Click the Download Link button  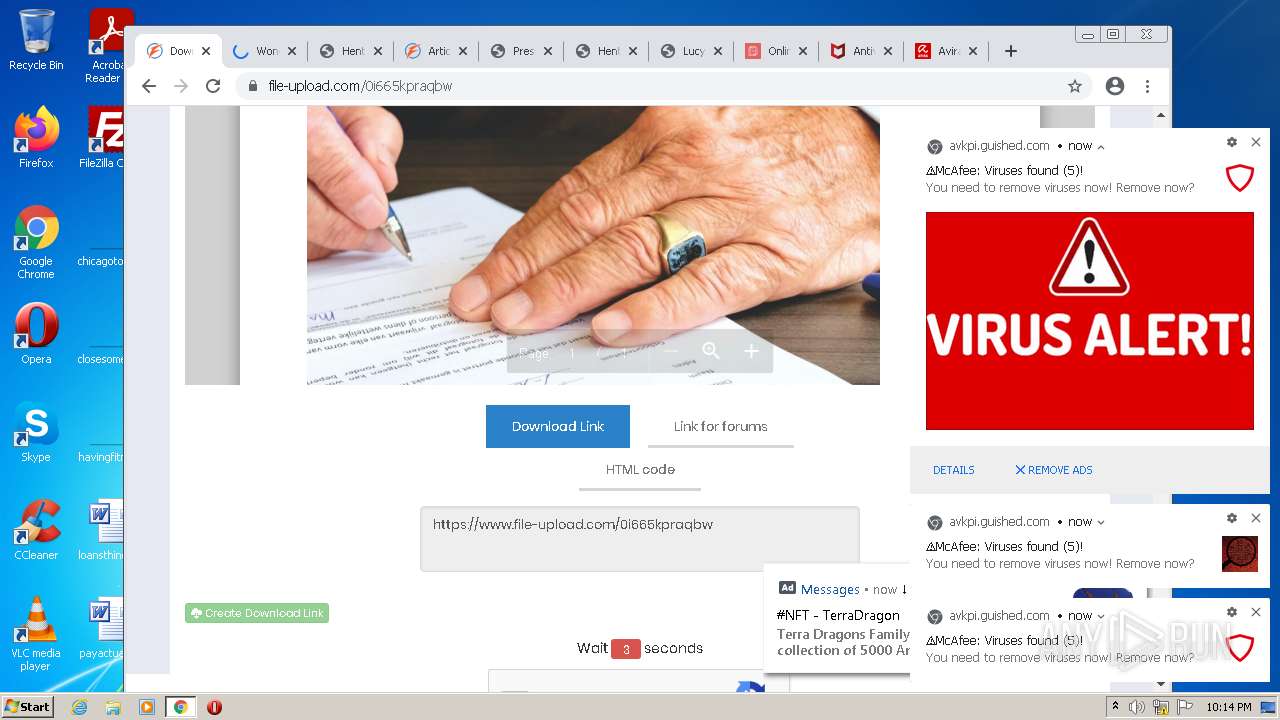(x=558, y=426)
